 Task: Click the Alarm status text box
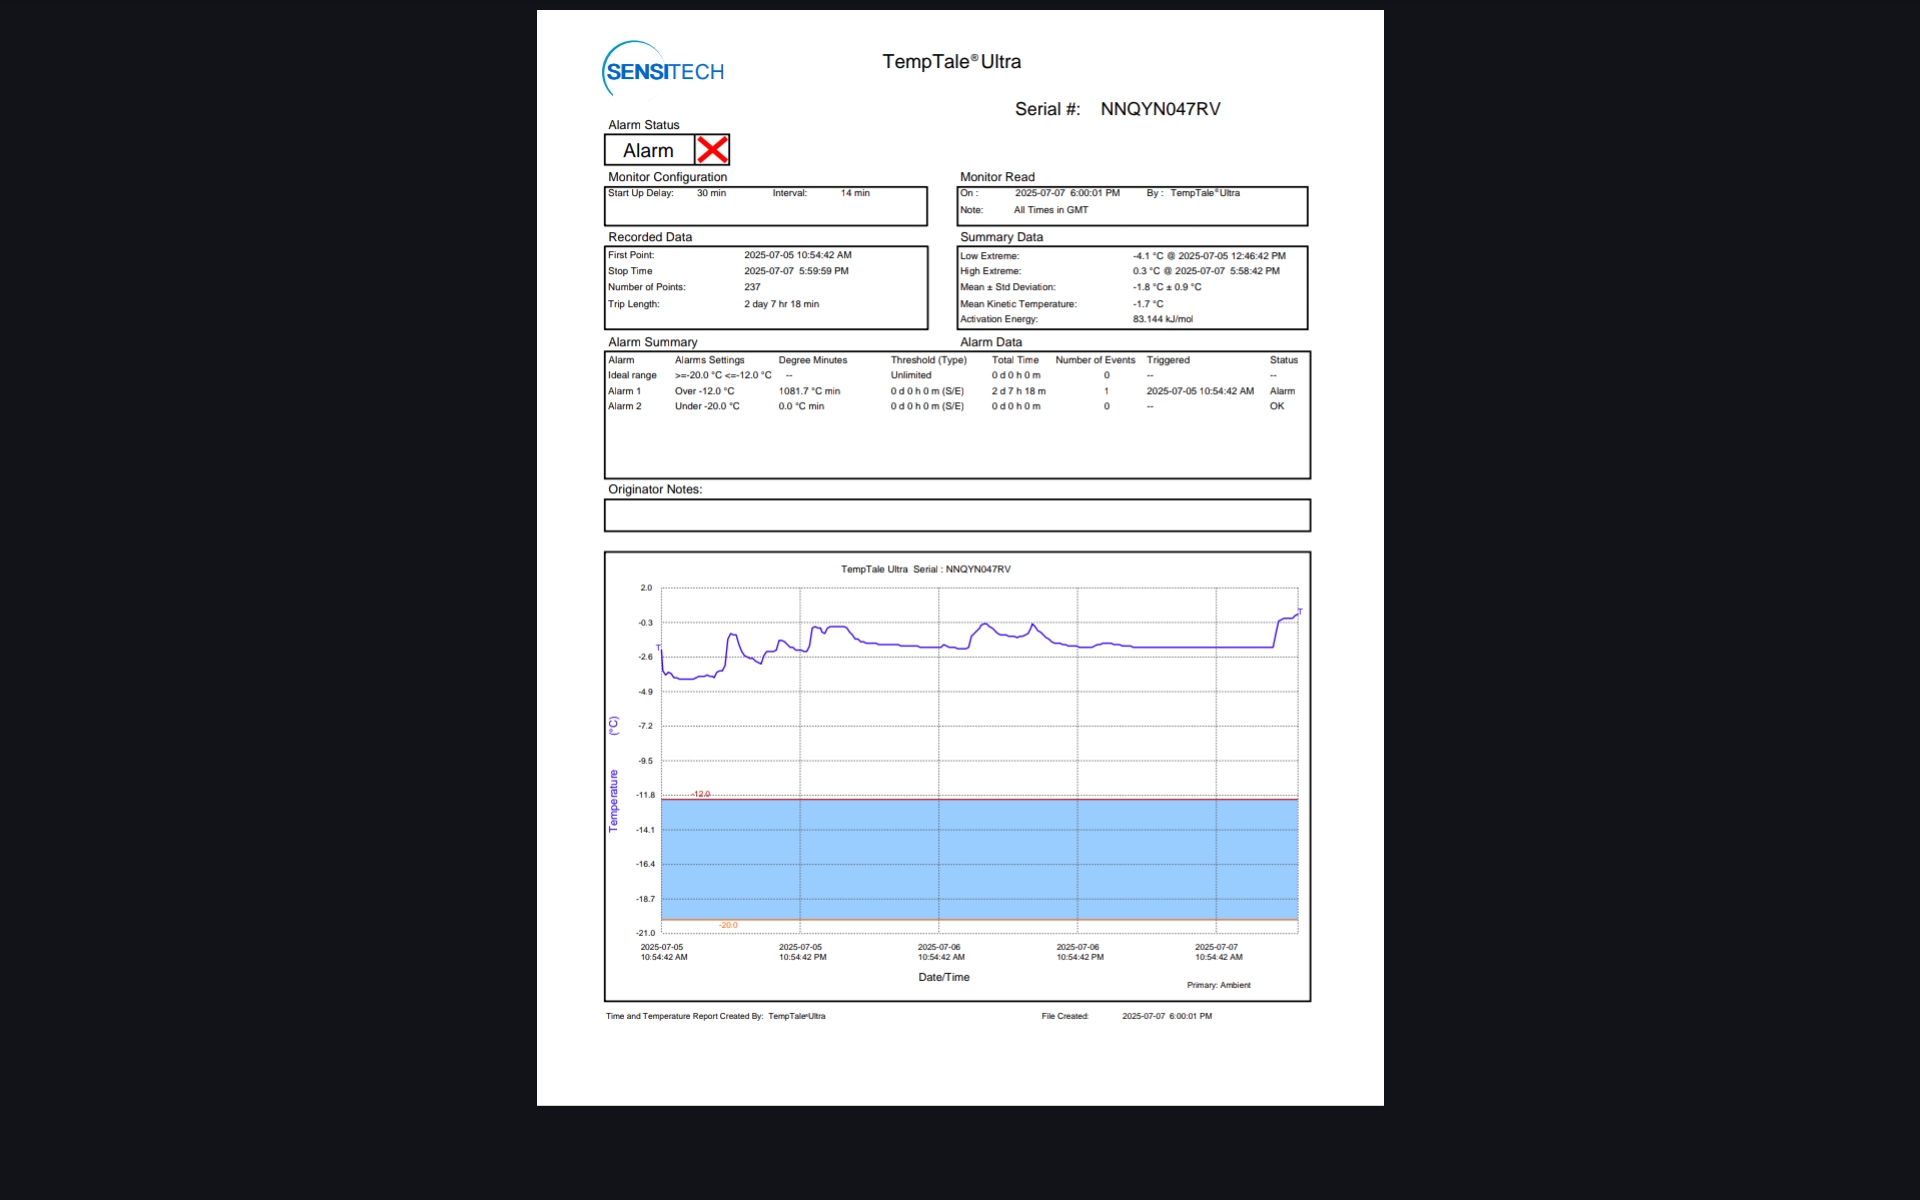point(649,150)
